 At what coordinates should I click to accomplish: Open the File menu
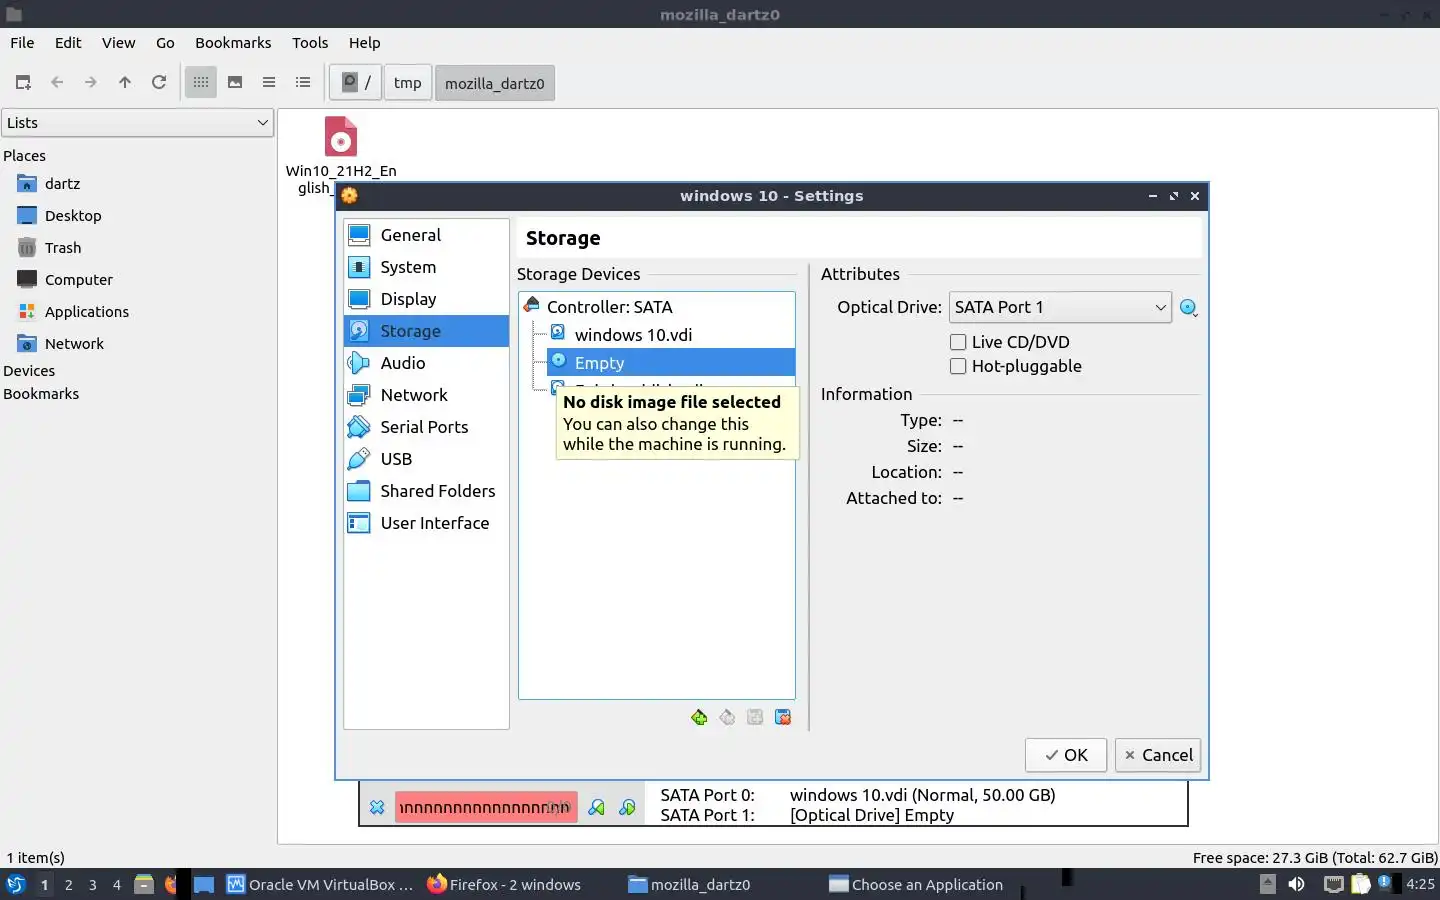(22, 43)
